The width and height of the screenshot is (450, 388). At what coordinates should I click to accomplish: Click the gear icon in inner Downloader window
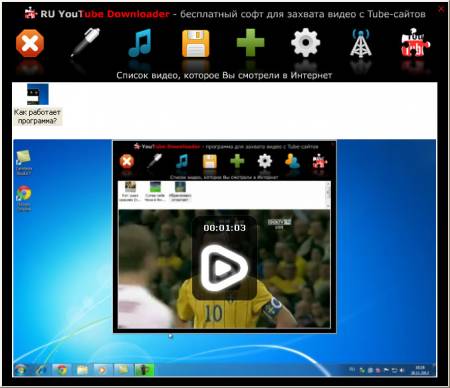pos(265,161)
